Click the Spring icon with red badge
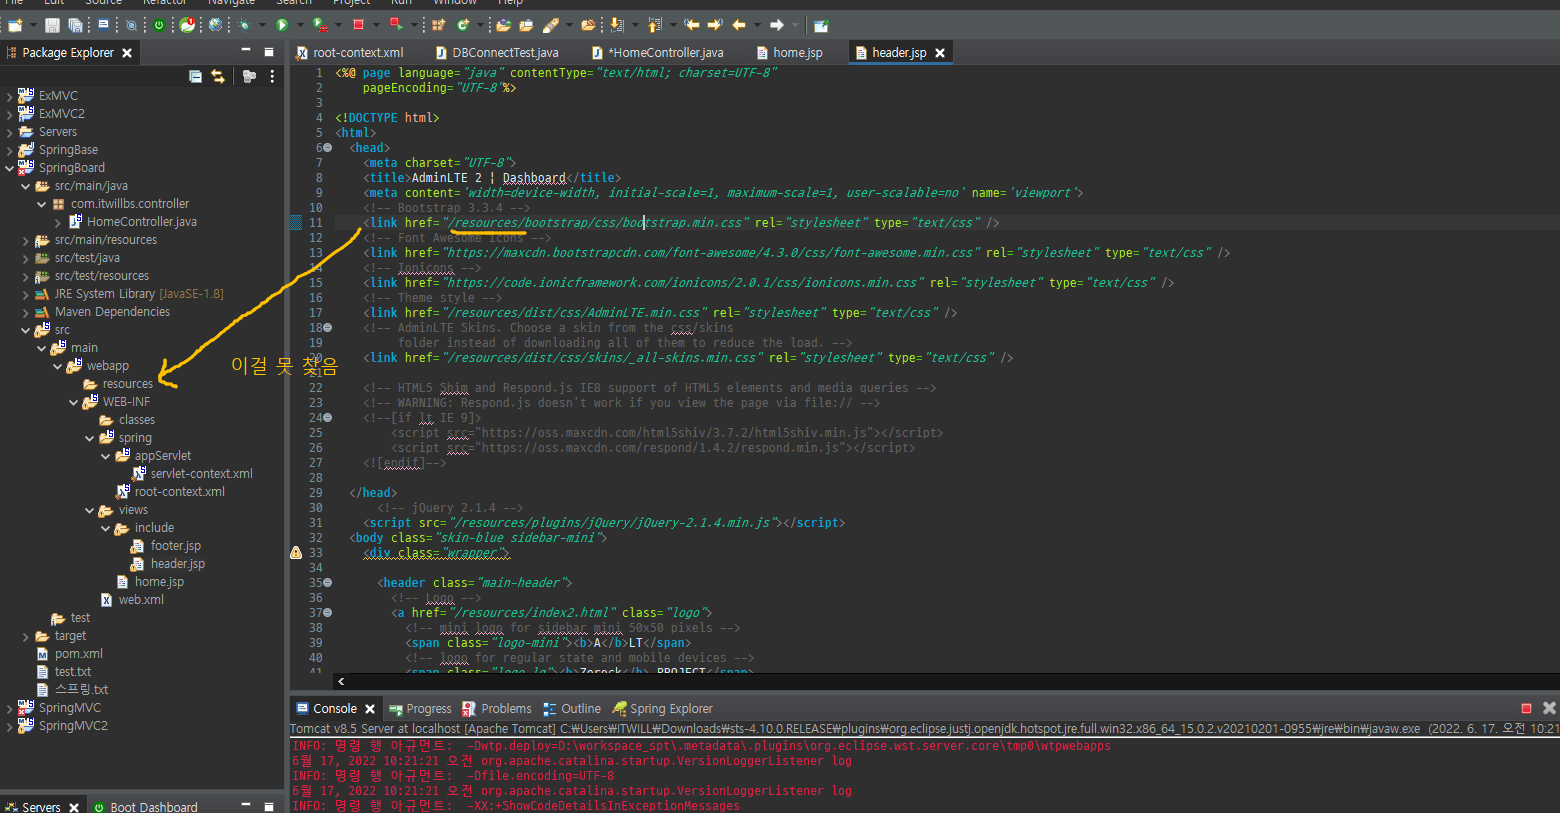The width and height of the screenshot is (1560, 813). (187, 25)
